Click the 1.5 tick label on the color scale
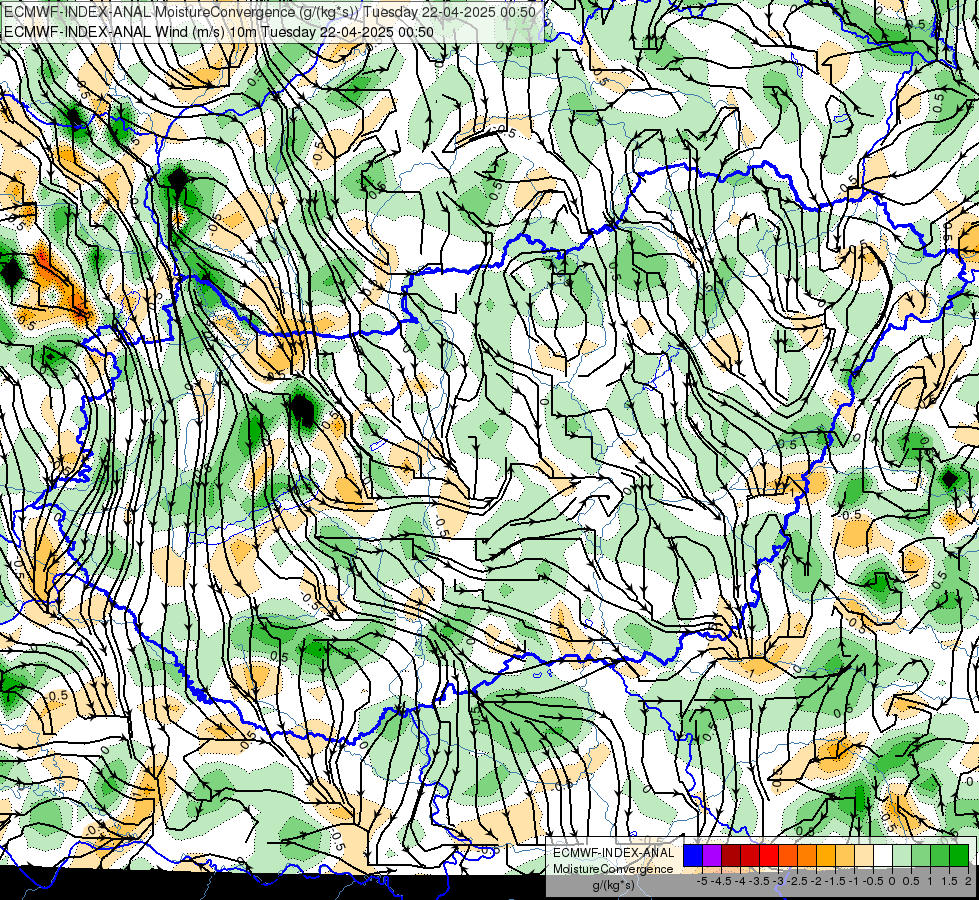The width and height of the screenshot is (979, 900). click(x=950, y=881)
